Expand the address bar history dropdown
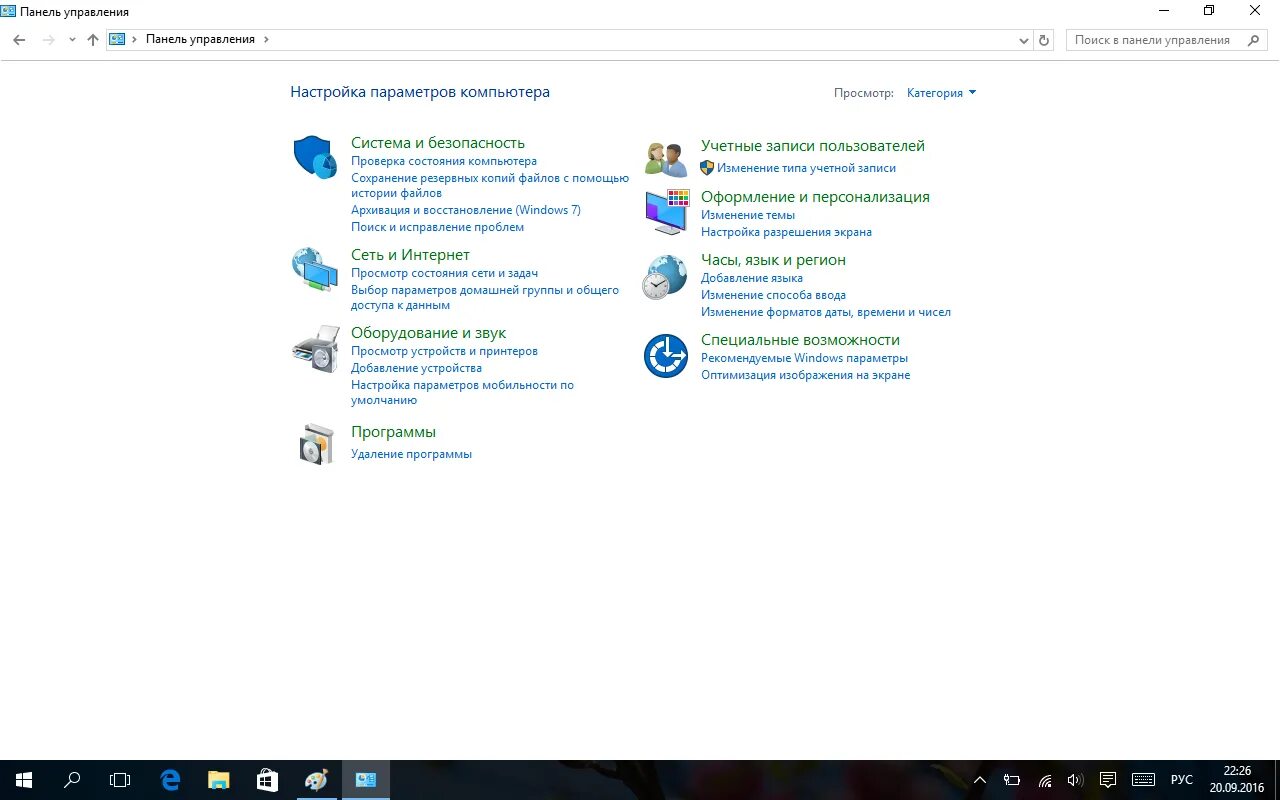Viewport: 1280px width, 800px height. 1024,40
